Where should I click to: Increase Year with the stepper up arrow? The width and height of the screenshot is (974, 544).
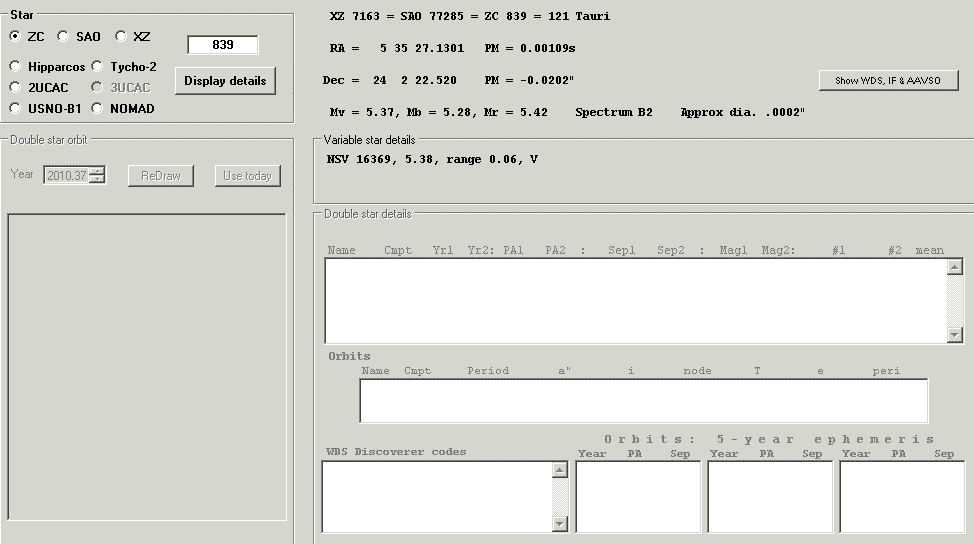click(97, 171)
